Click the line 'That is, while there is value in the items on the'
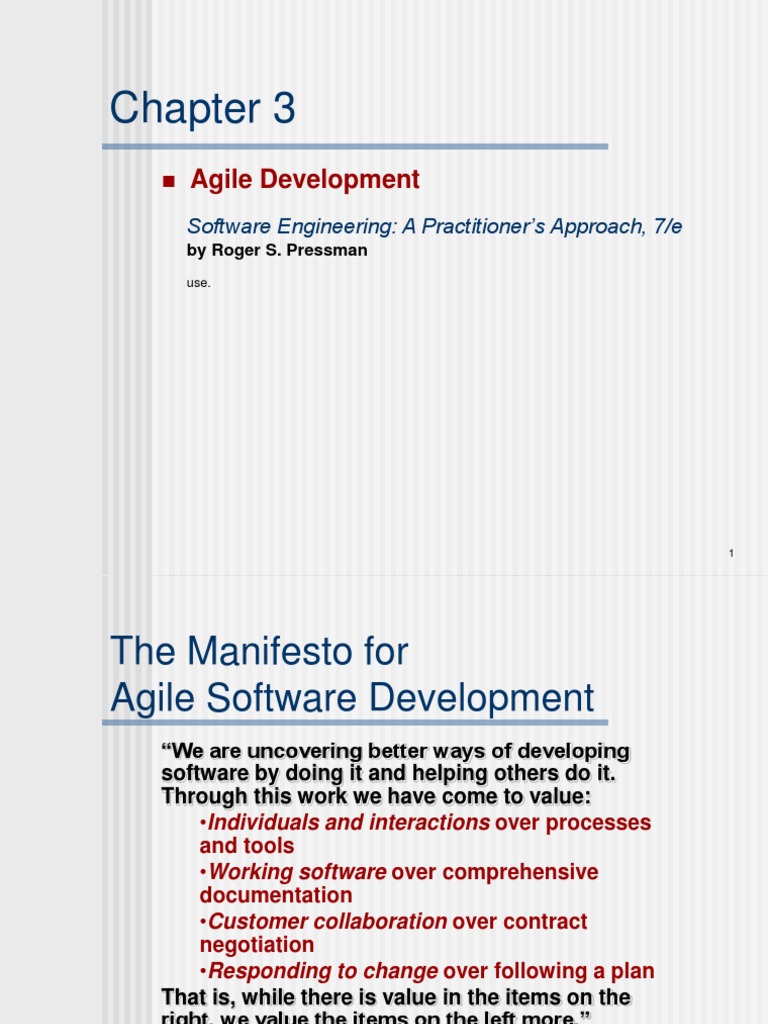 [x=396, y=997]
